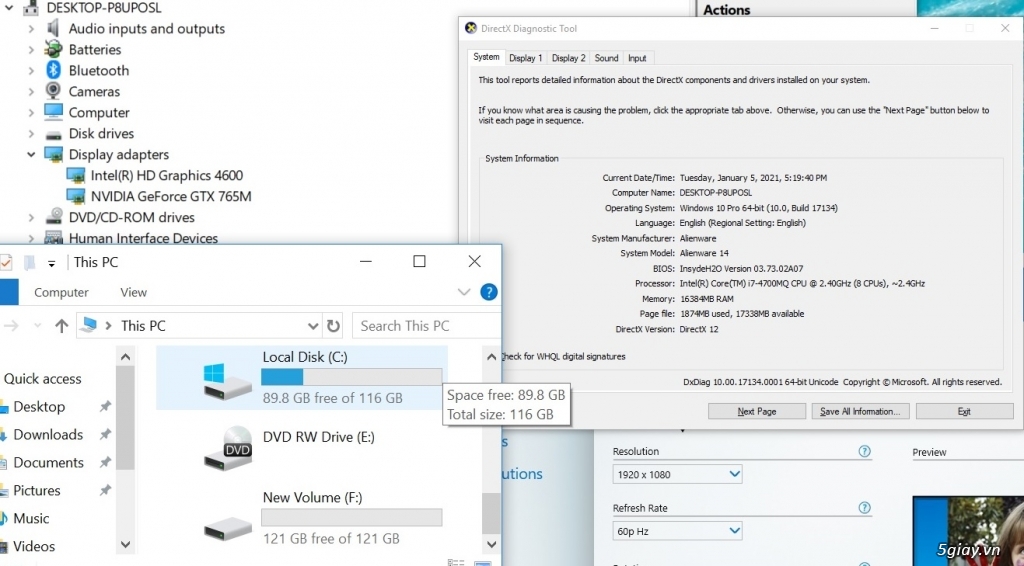The width and height of the screenshot is (1024, 566).
Task: Click the DVD/CD-ROM drives icon
Action: (x=54, y=217)
